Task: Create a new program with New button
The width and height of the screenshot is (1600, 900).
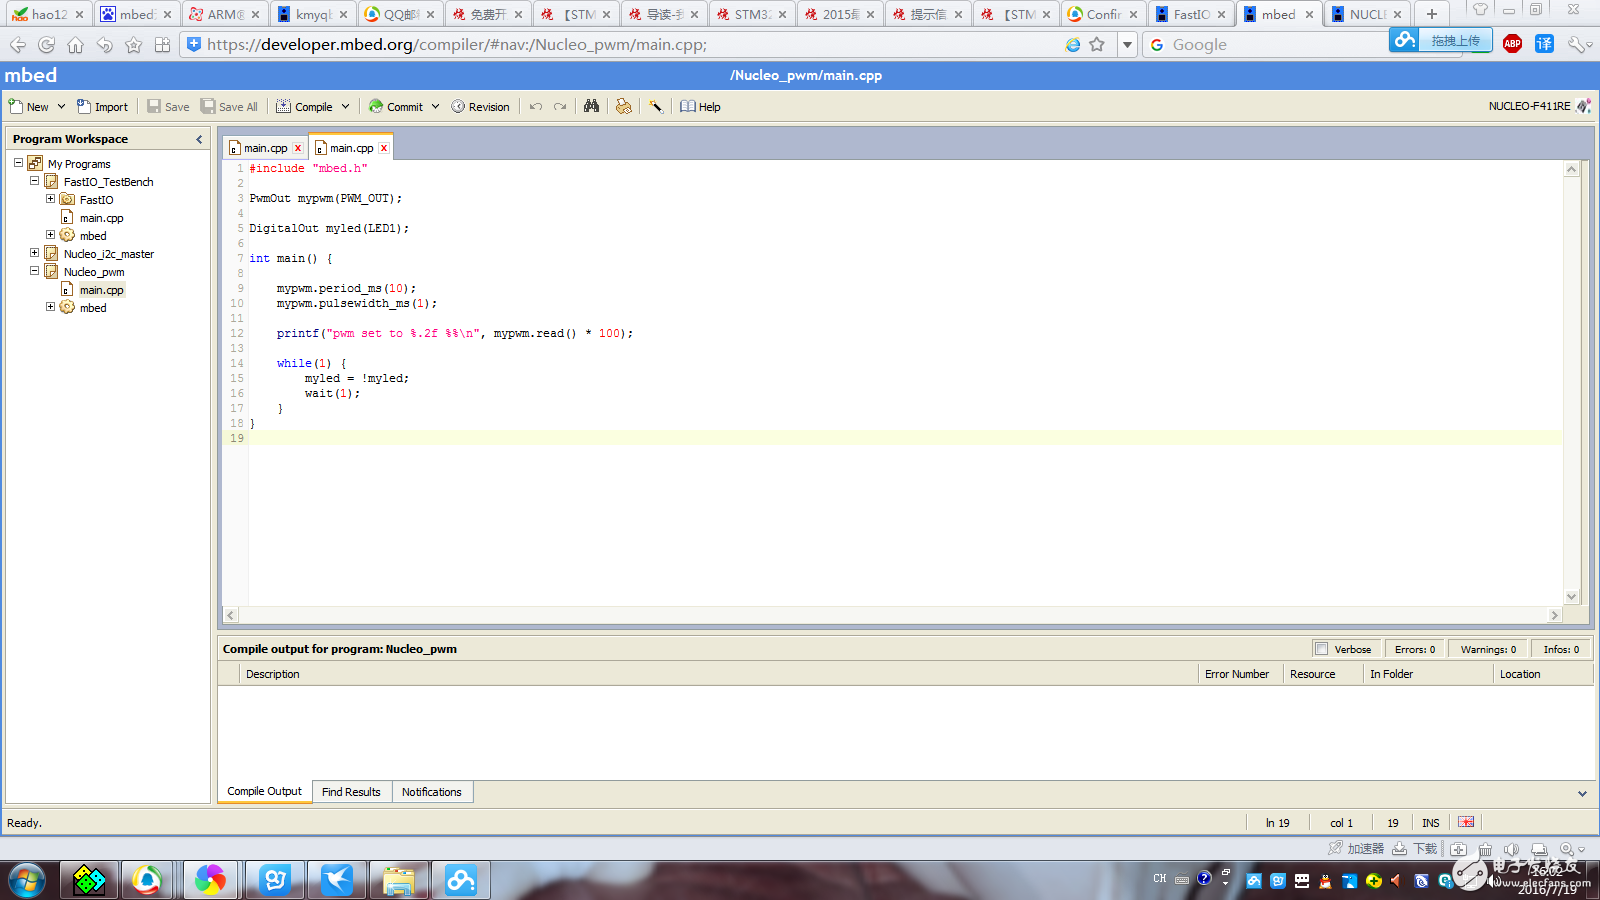Action: point(28,107)
